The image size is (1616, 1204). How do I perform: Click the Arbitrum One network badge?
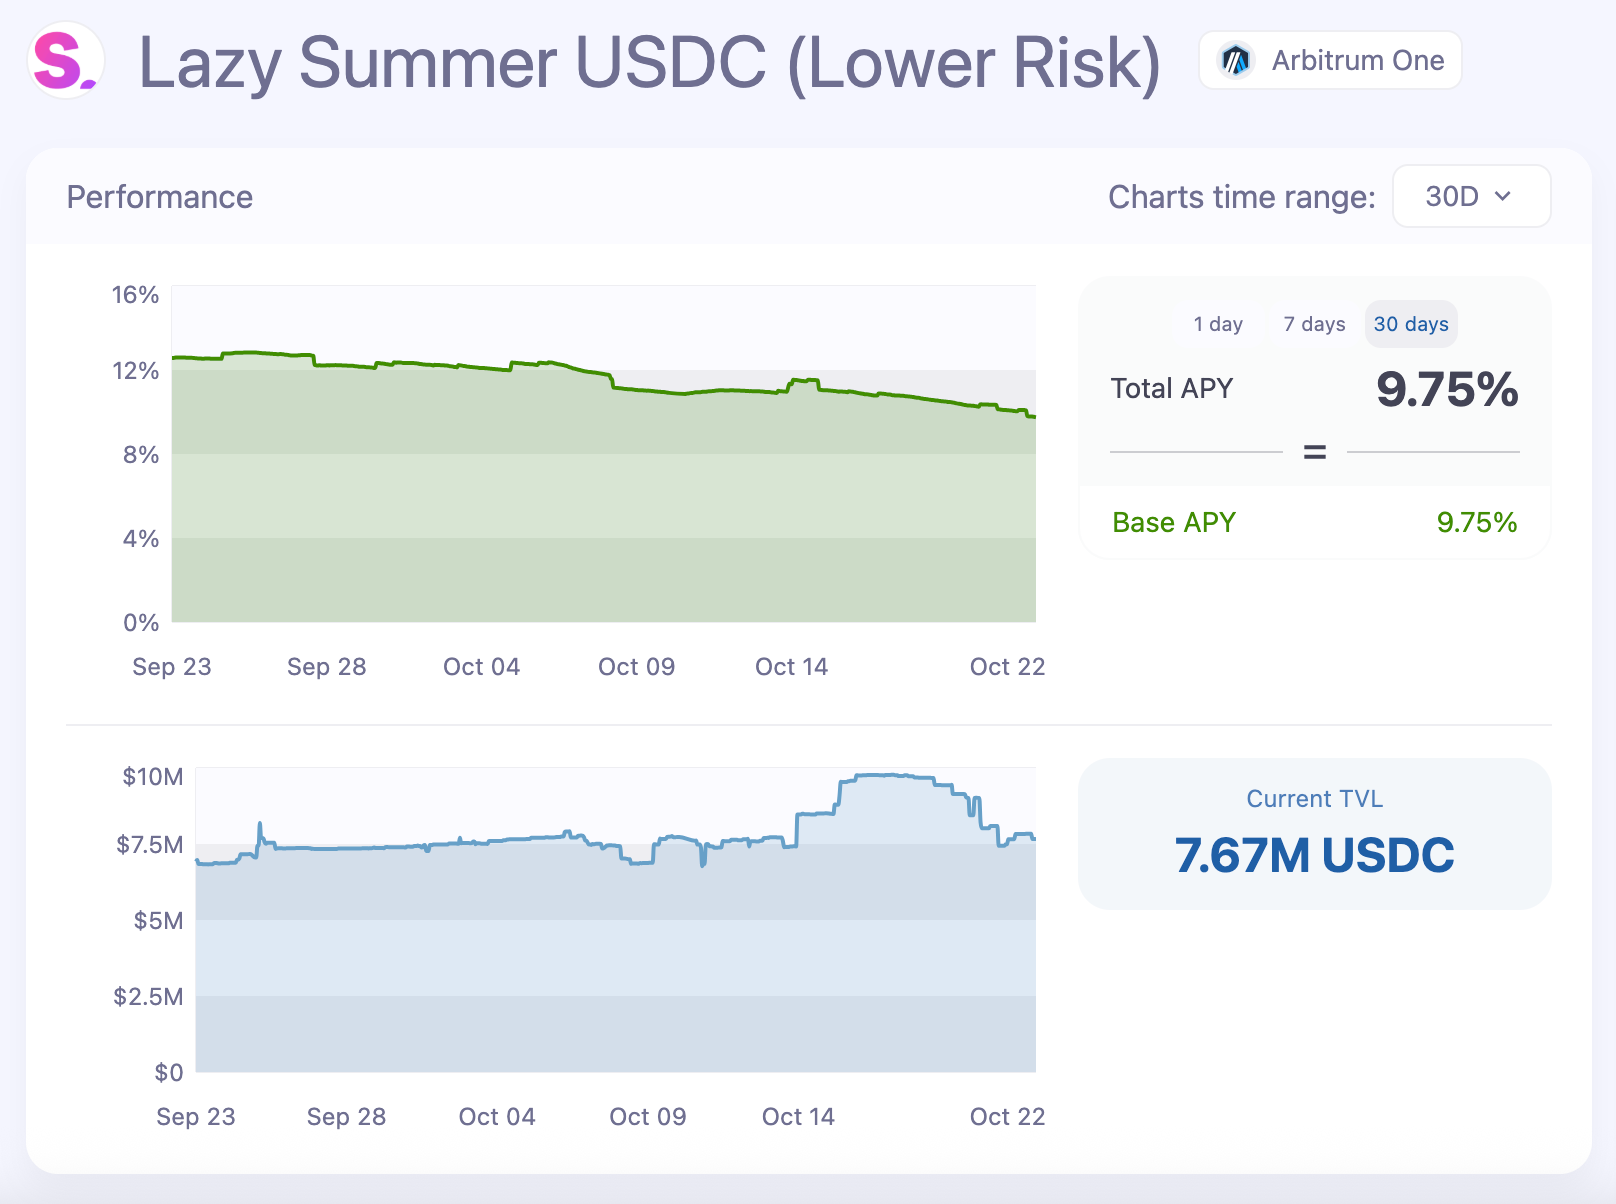[x=1330, y=61]
